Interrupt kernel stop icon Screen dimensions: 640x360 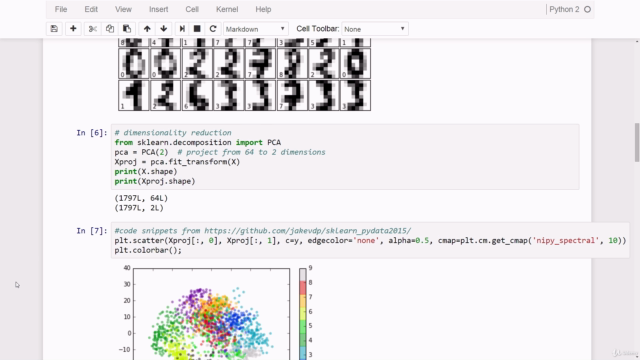click(197, 29)
